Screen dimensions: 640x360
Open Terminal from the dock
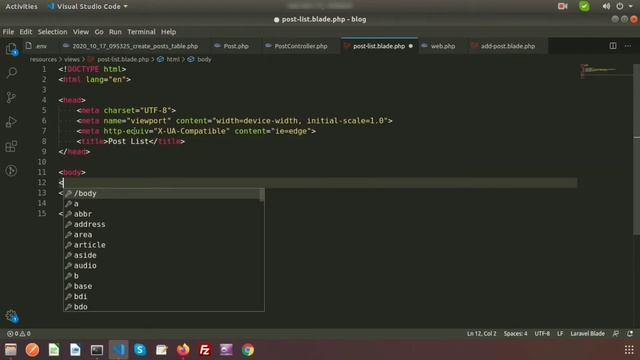click(x=97, y=350)
